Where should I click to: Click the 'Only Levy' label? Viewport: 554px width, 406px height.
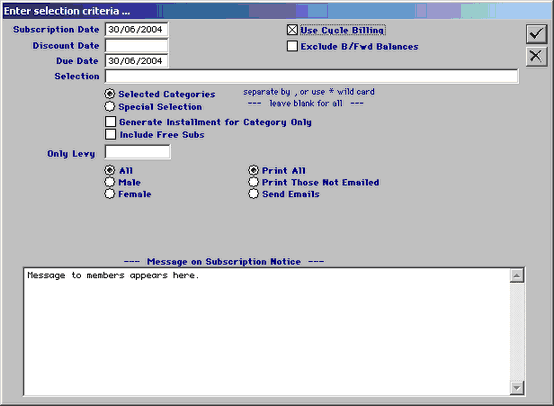(71, 154)
